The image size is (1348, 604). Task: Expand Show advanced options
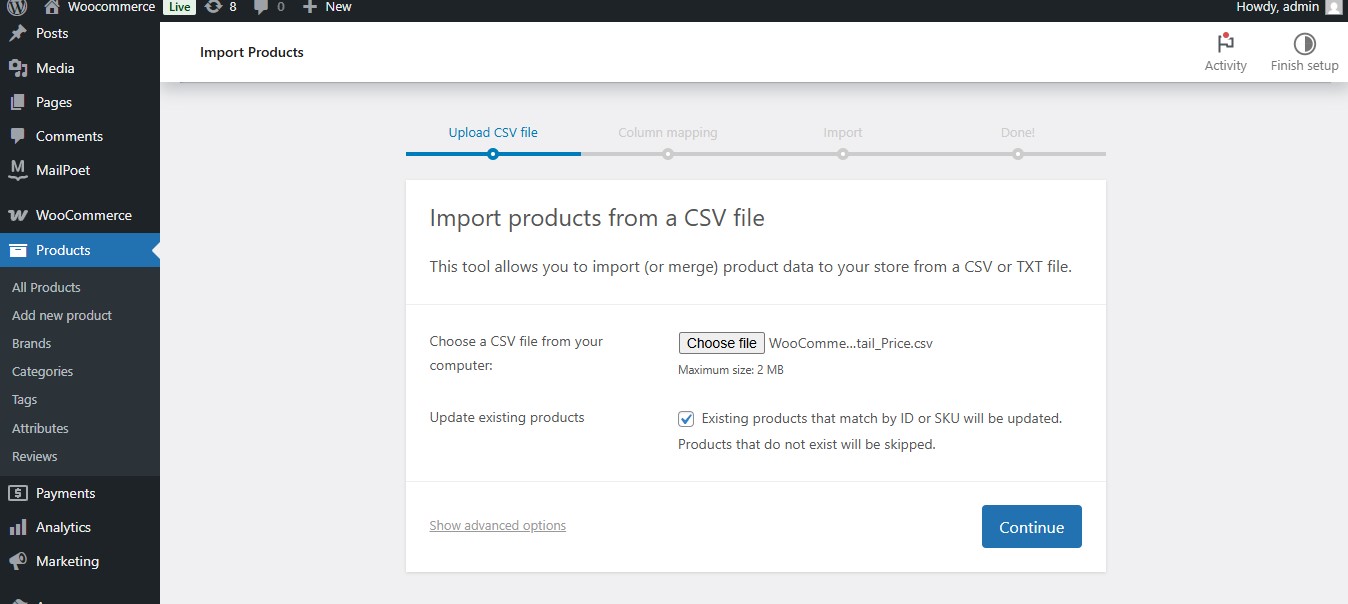coord(497,526)
